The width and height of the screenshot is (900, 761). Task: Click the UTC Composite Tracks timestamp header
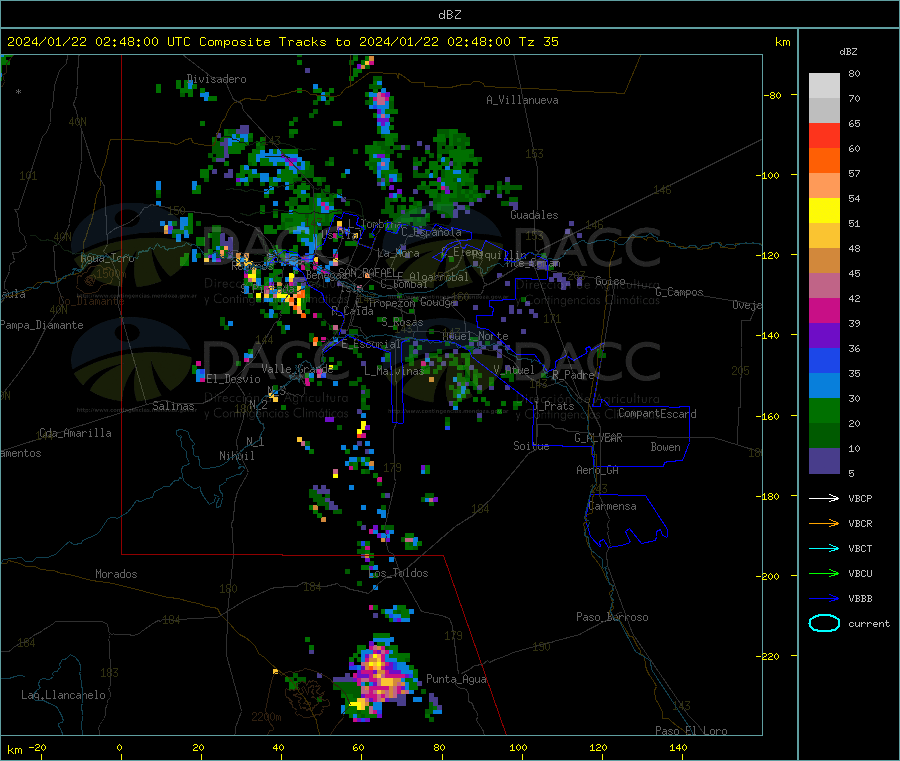(x=283, y=42)
